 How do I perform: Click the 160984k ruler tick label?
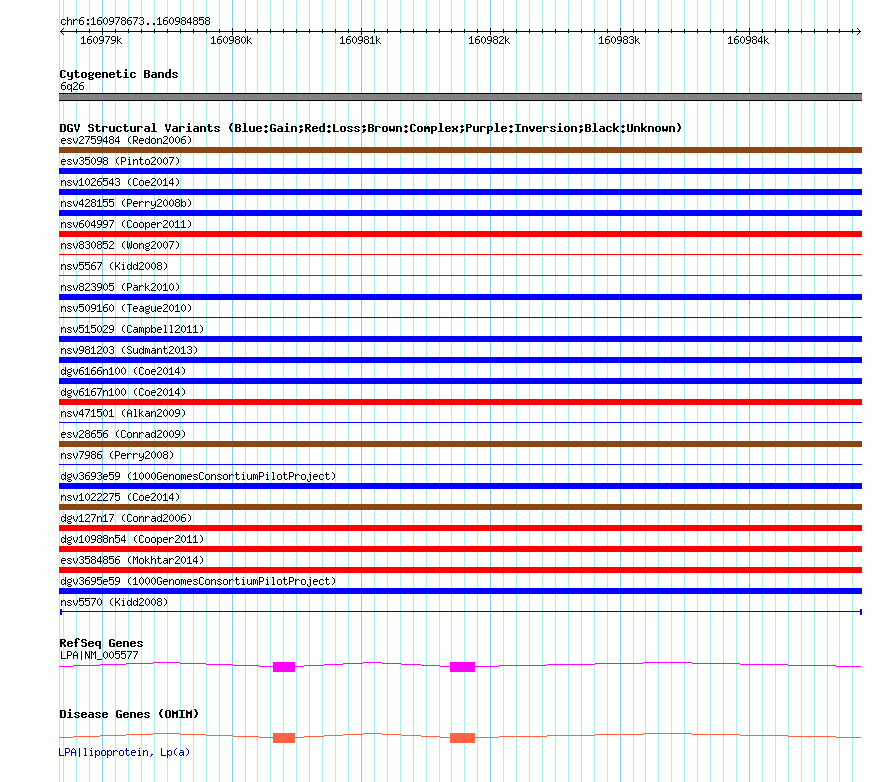click(748, 40)
